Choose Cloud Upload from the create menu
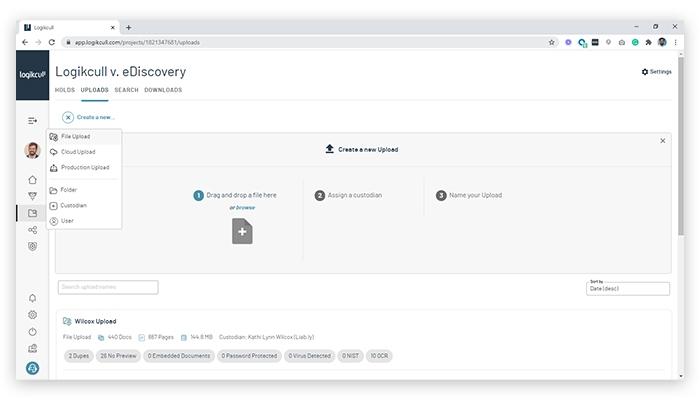 pyautogui.click(x=83, y=152)
